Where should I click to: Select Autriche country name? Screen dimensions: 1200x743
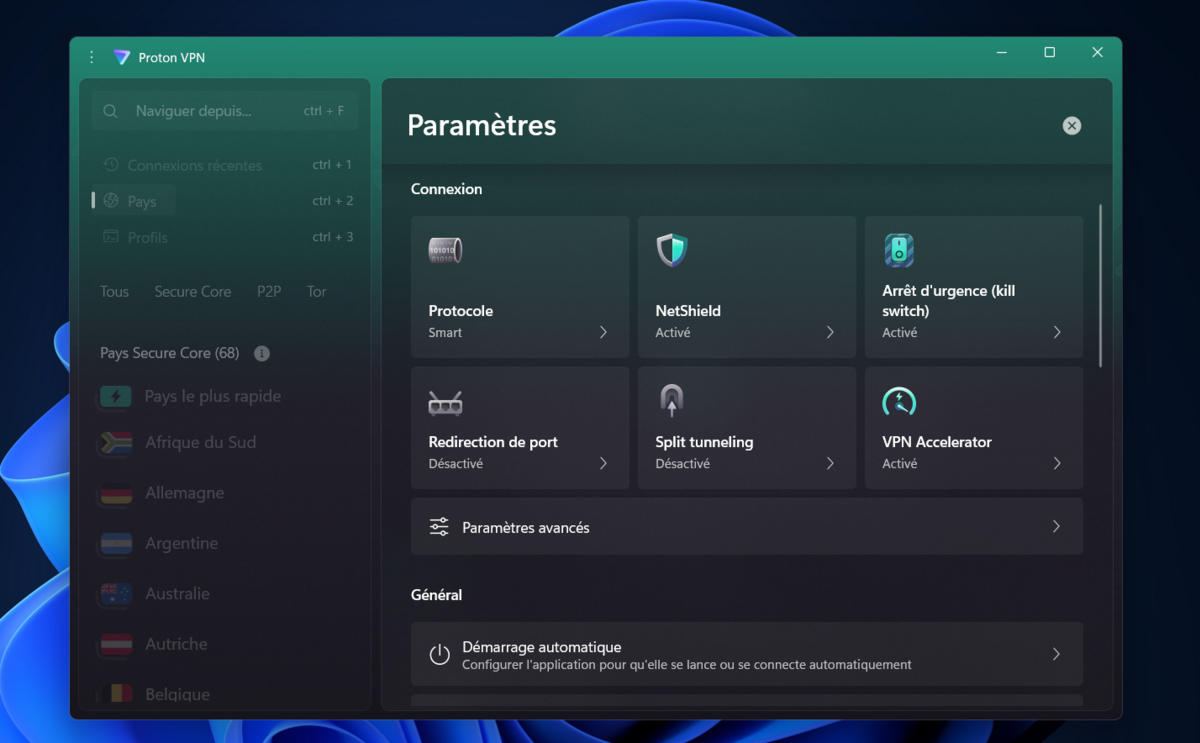176,644
